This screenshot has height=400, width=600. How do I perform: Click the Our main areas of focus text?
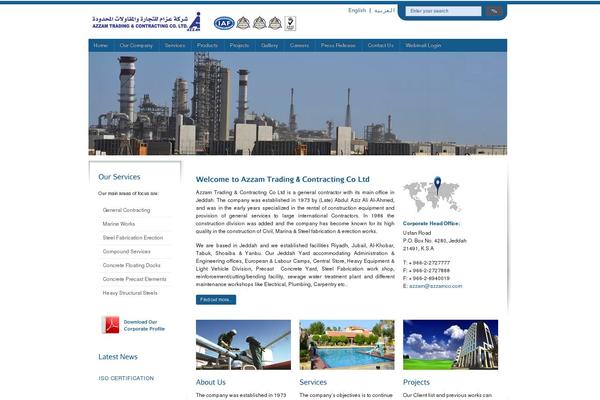[x=128, y=193]
